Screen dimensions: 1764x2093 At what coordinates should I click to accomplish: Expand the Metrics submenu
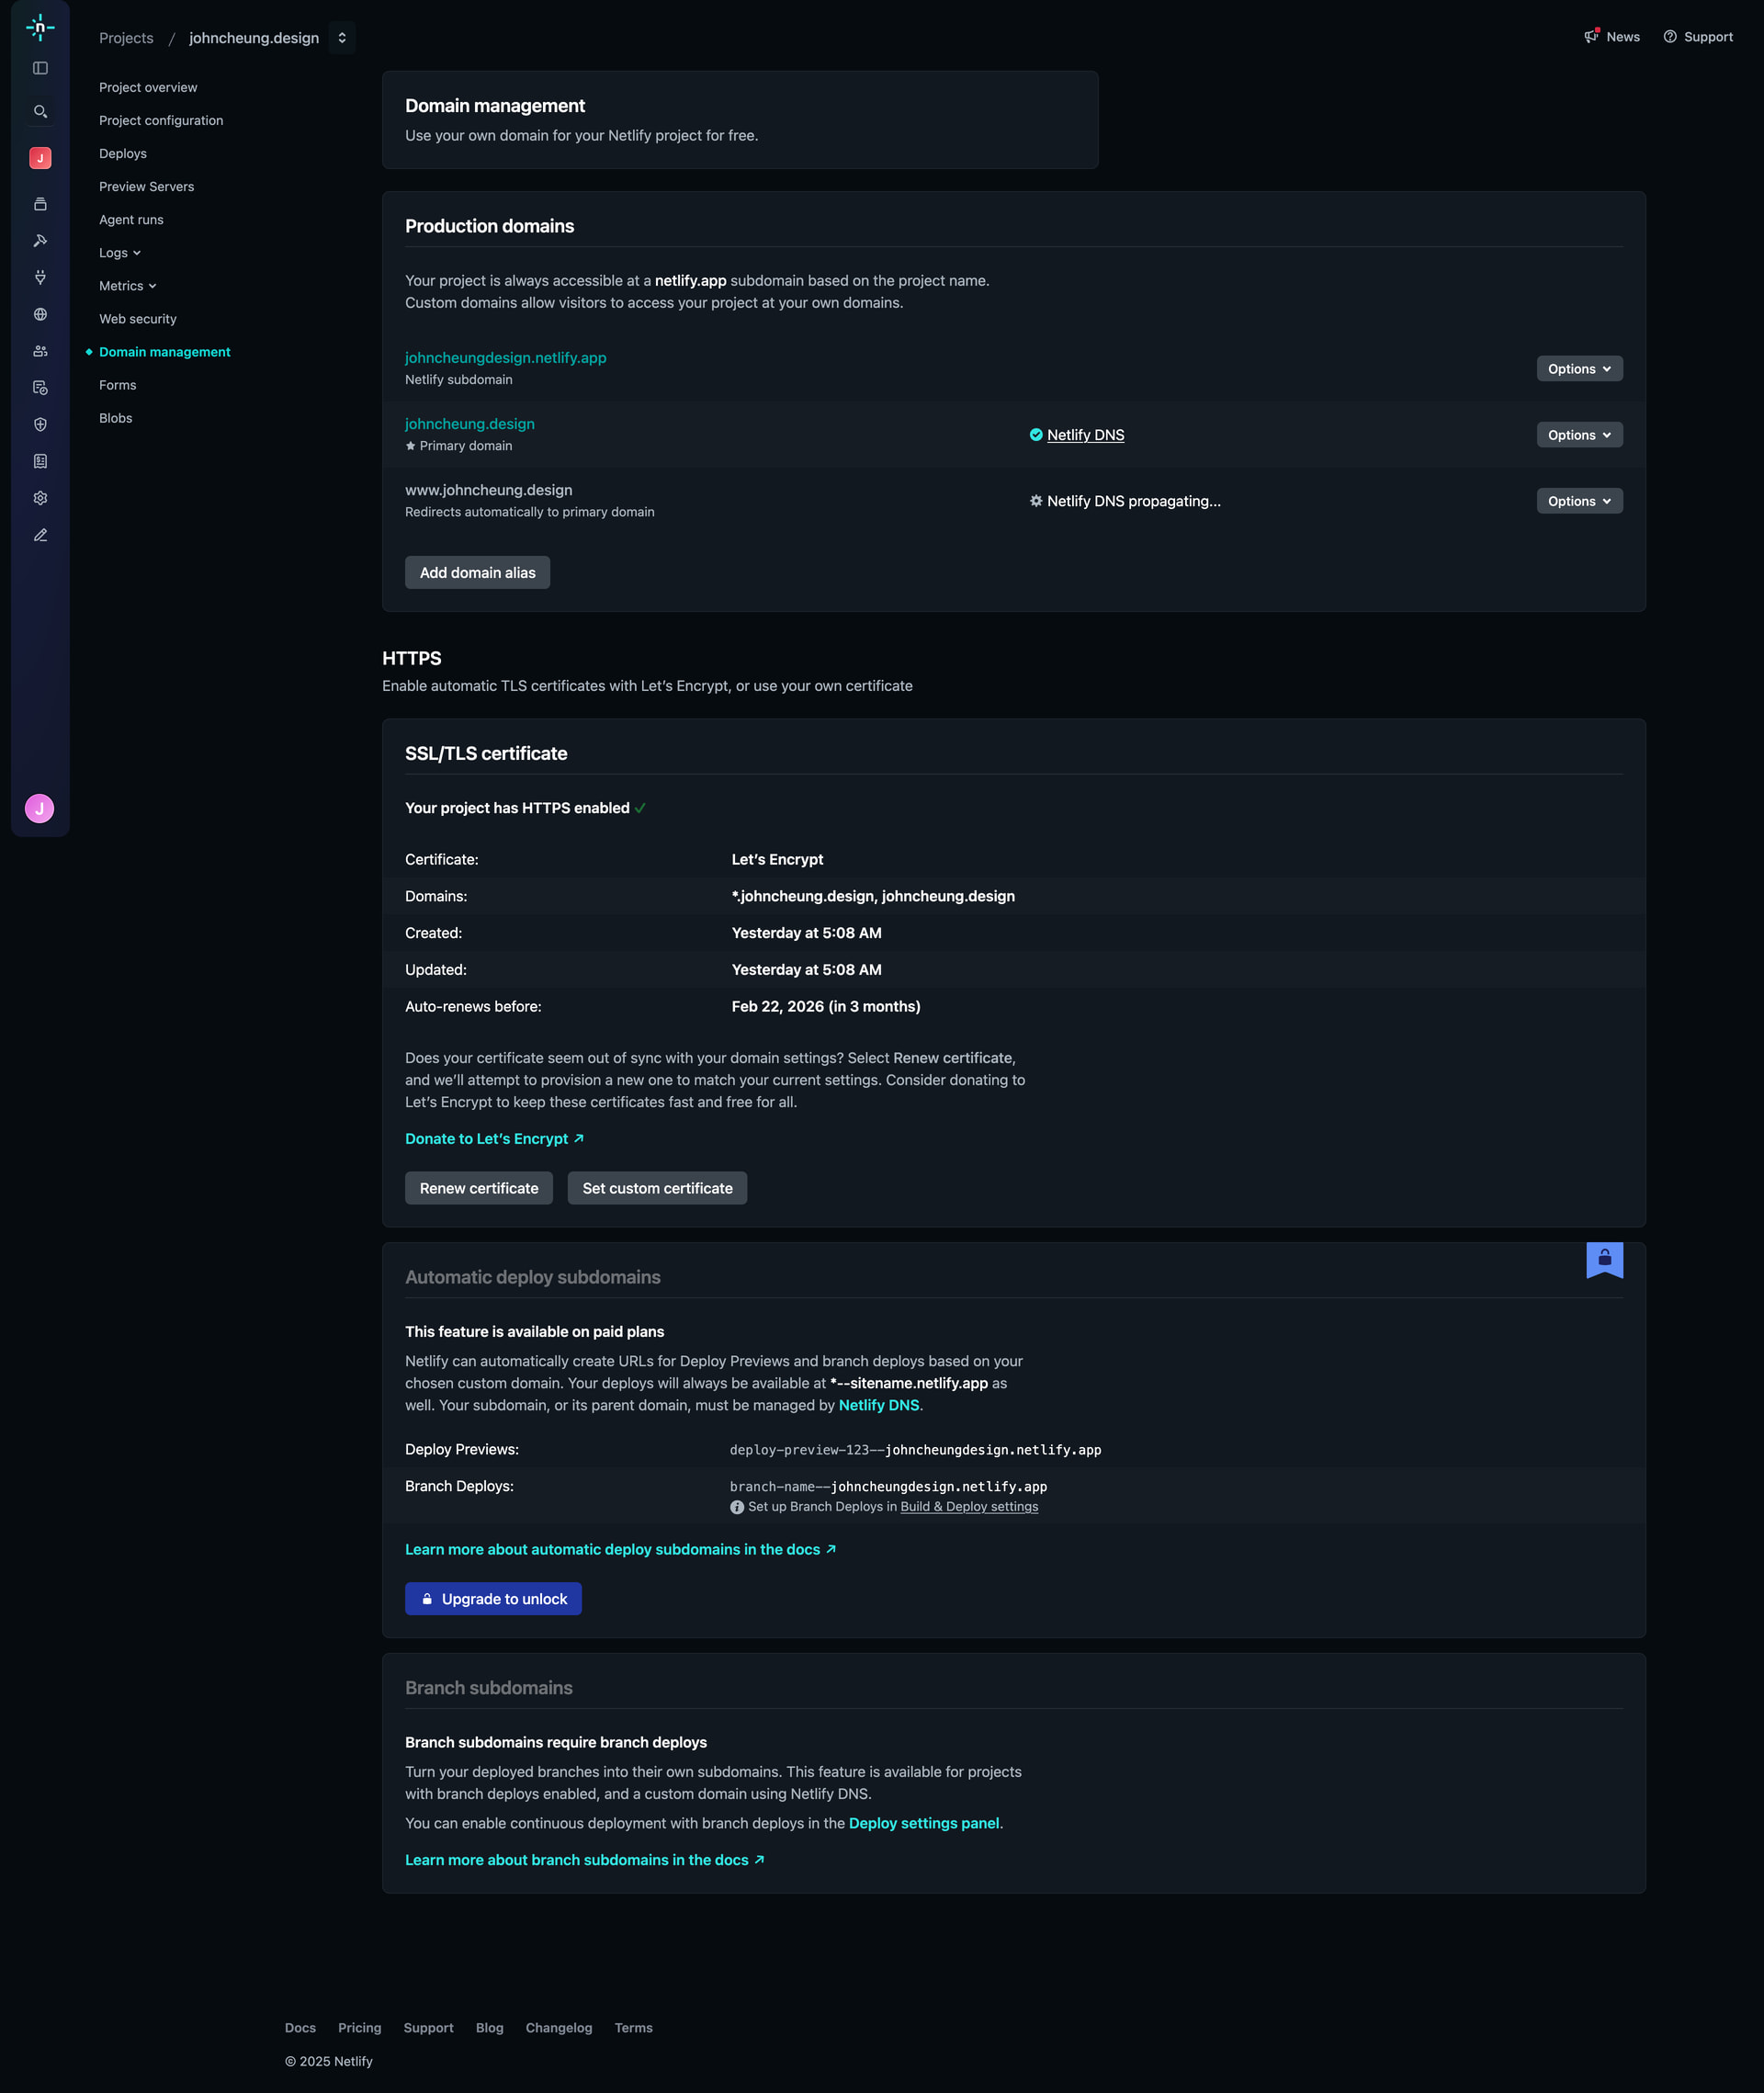point(128,286)
